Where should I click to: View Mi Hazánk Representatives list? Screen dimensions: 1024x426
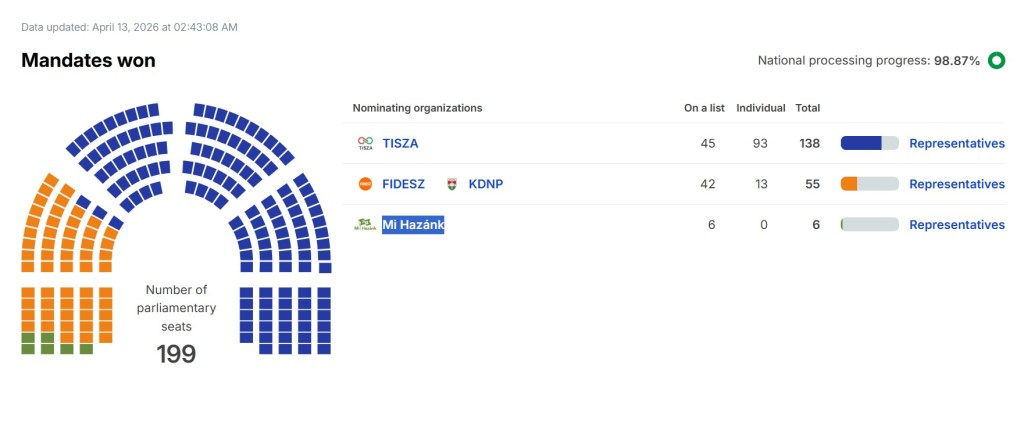point(956,225)
